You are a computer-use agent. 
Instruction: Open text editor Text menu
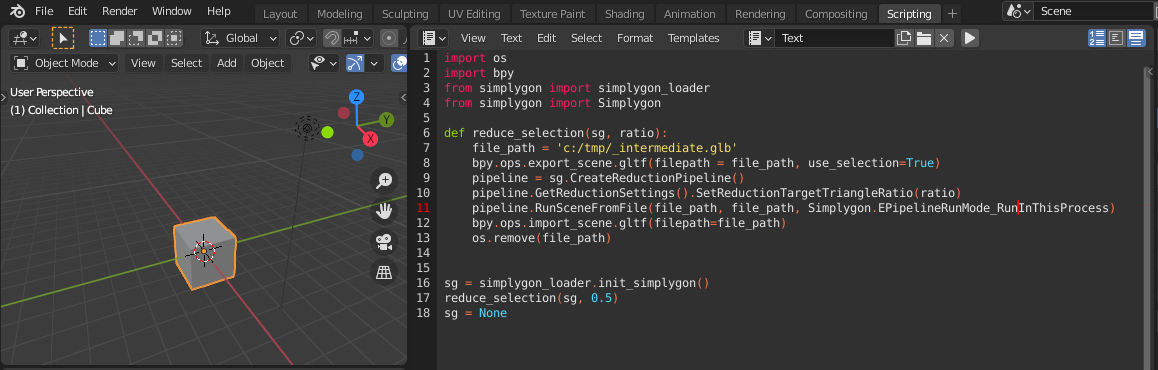coord(511,38)
